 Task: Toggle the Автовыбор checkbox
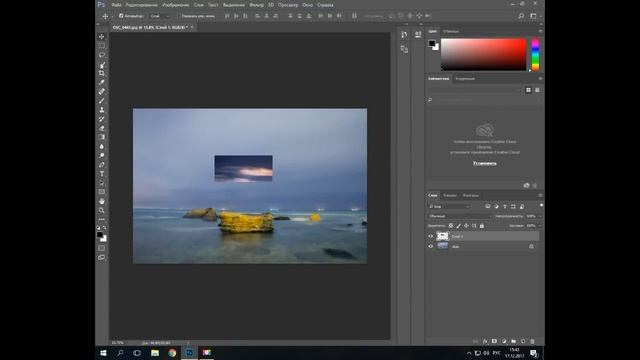point(121,16)
